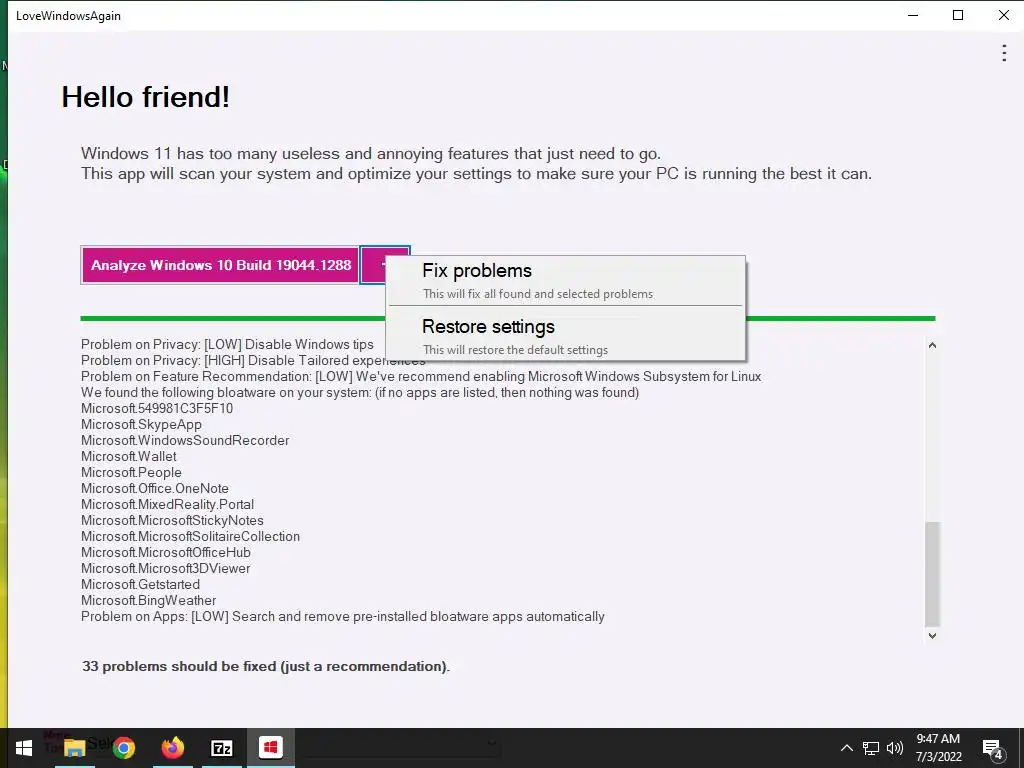Select the Microsoft.BingWeather entry
This screenshot has height=768, width=1024.
(148, 600)
